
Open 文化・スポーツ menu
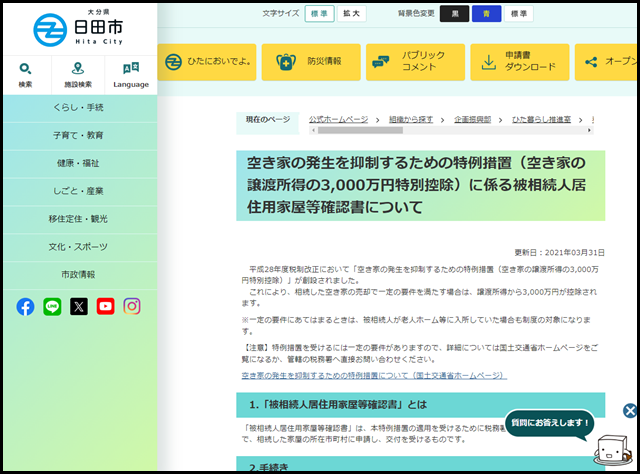[78, 247]
